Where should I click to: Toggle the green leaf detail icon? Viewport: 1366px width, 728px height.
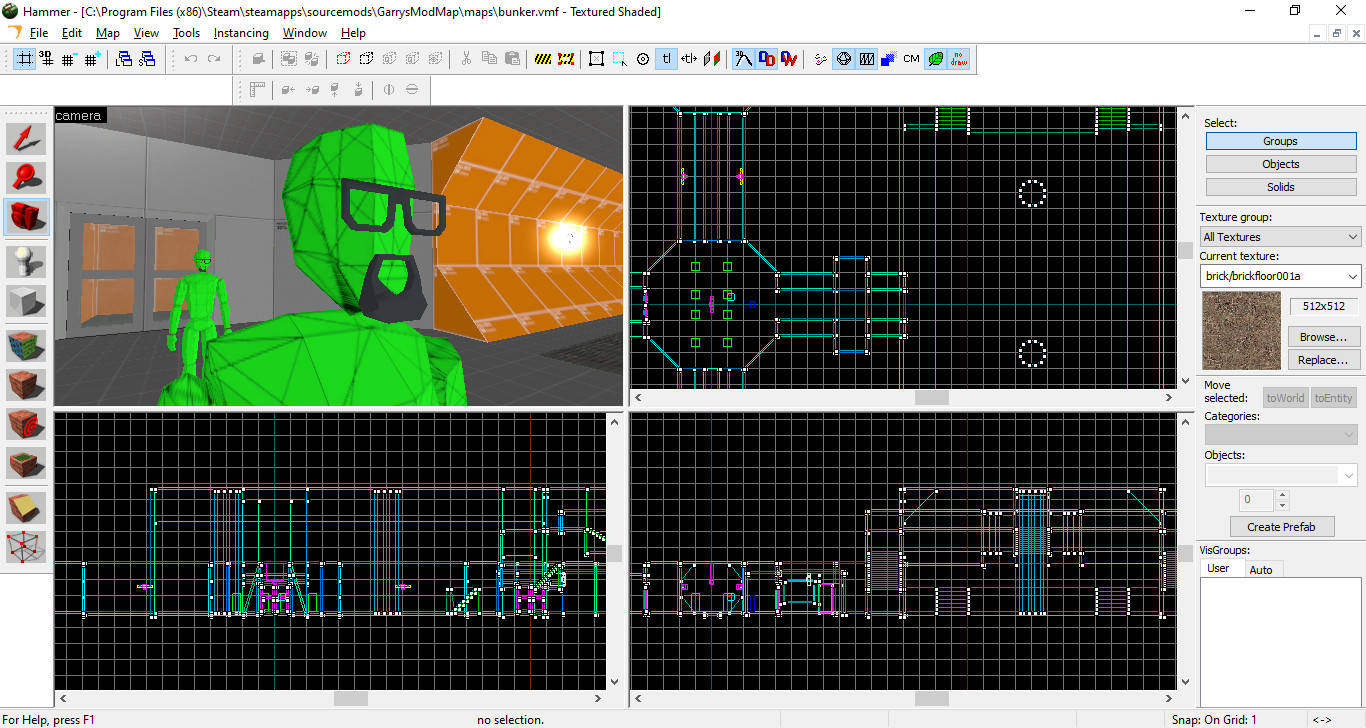coord(934,59)
